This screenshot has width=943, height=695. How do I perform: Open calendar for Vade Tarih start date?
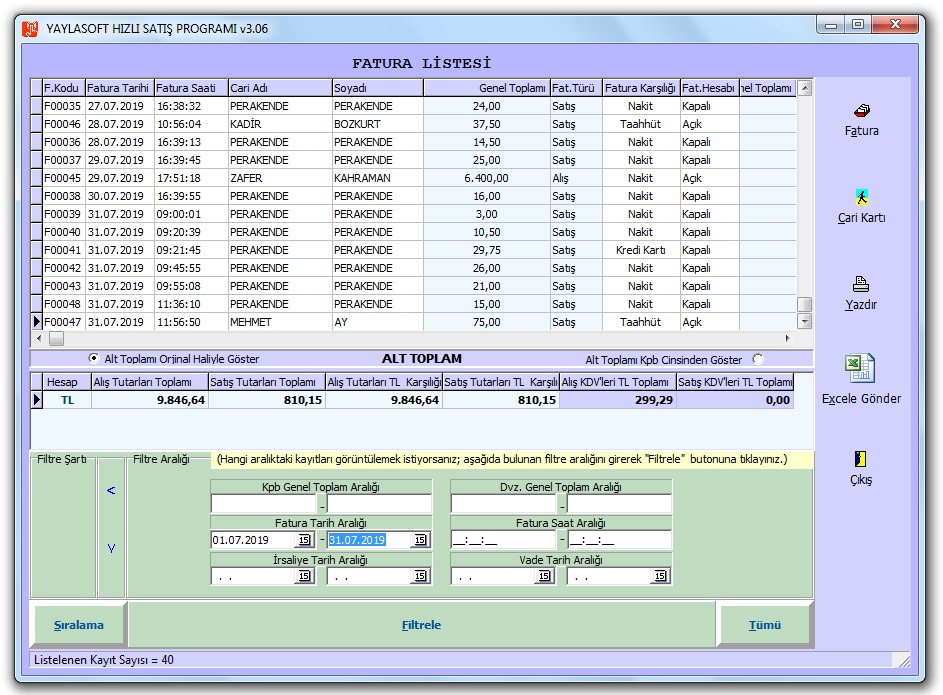pos(544,576)
